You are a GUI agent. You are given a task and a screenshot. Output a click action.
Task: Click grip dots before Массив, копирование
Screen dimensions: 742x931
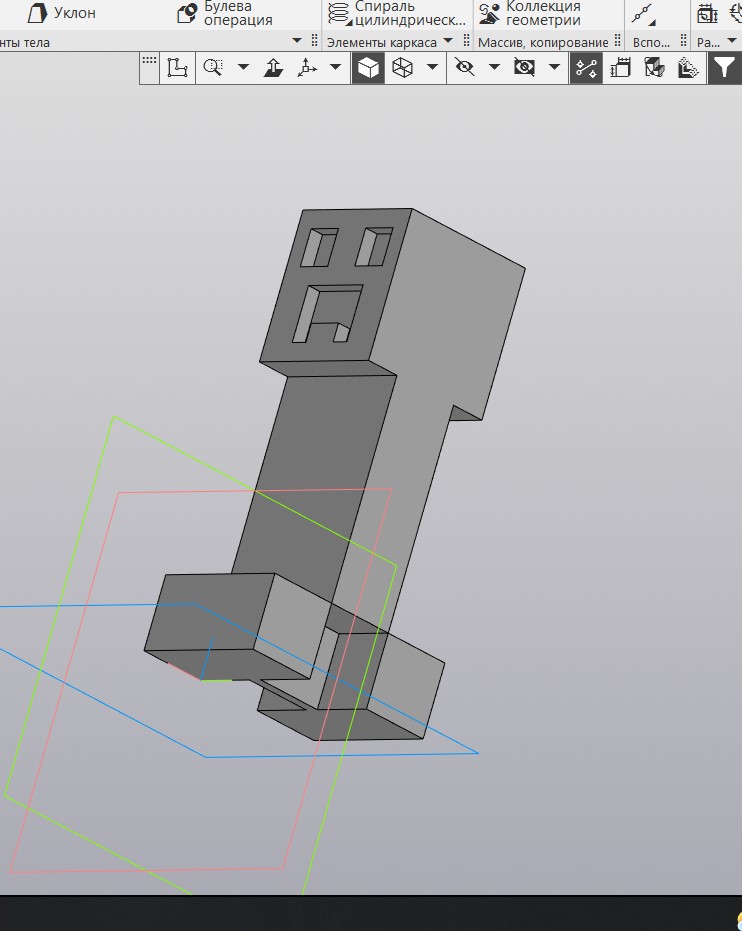pyautogui.click(x=467, y=41)
